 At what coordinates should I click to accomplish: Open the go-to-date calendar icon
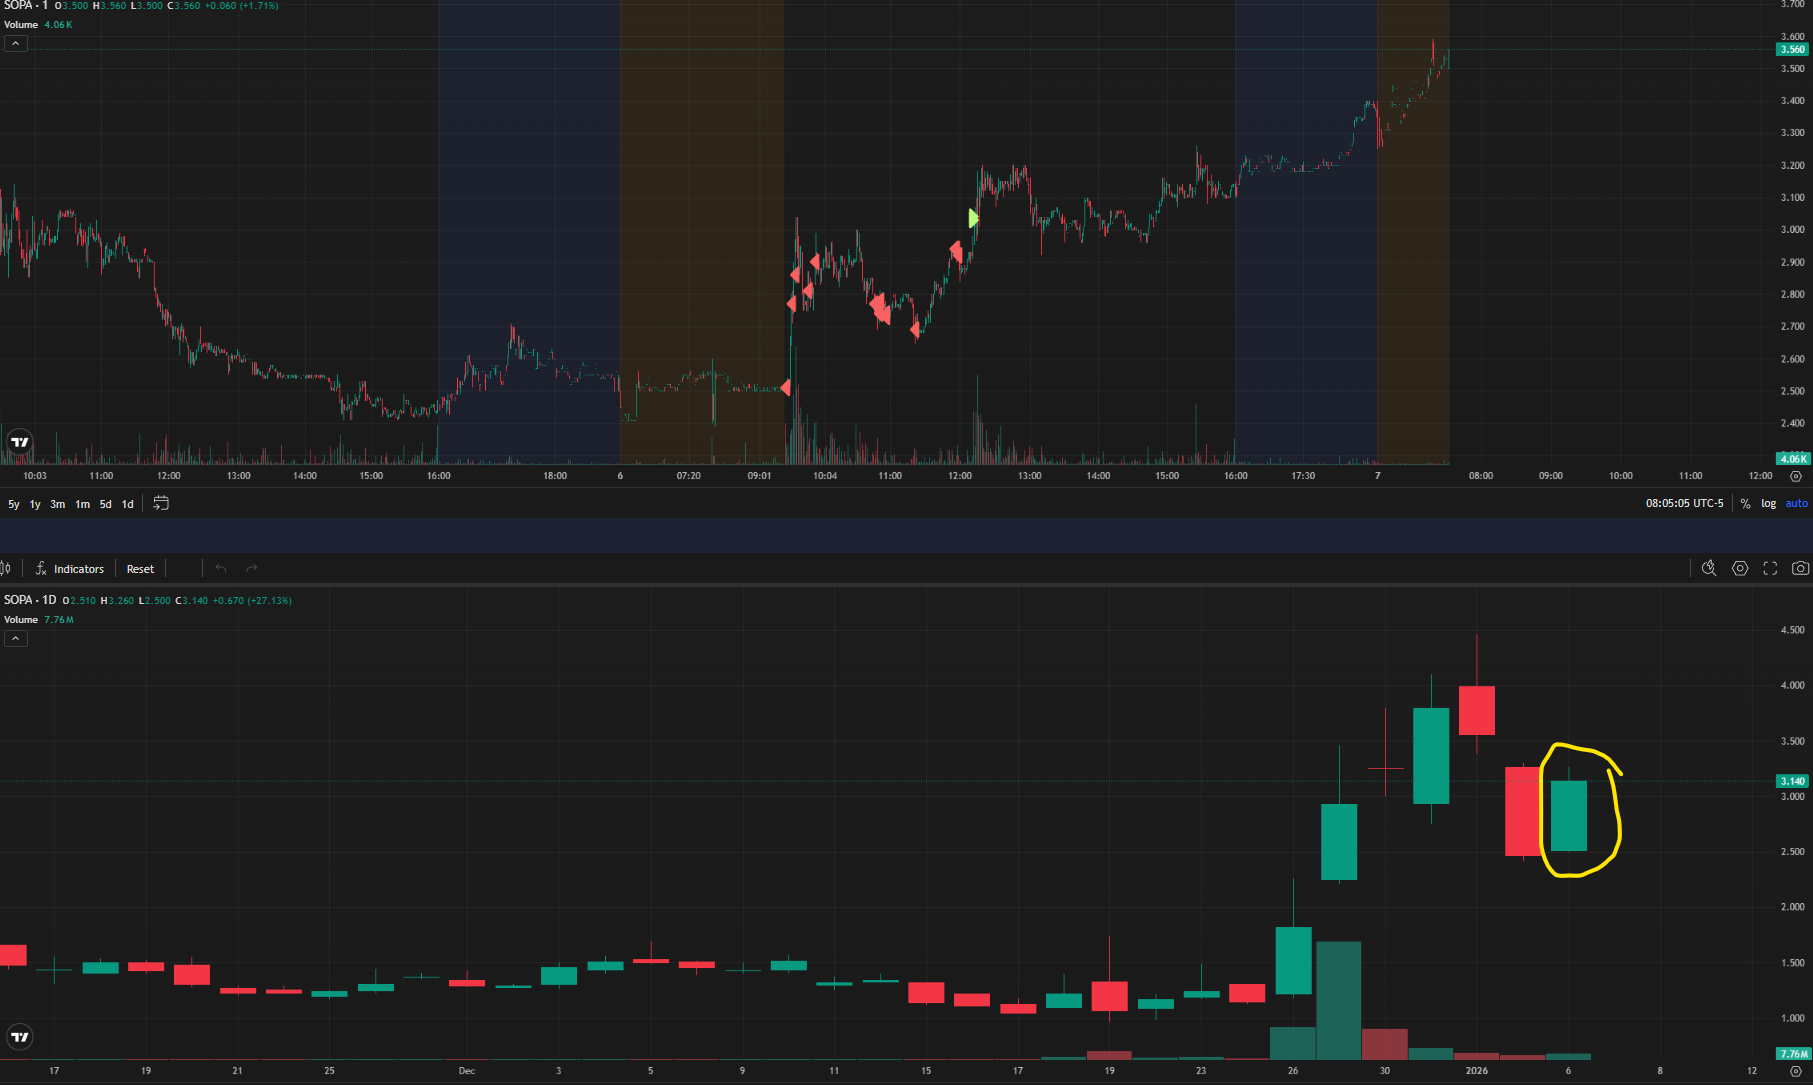(x=160, y=504)
